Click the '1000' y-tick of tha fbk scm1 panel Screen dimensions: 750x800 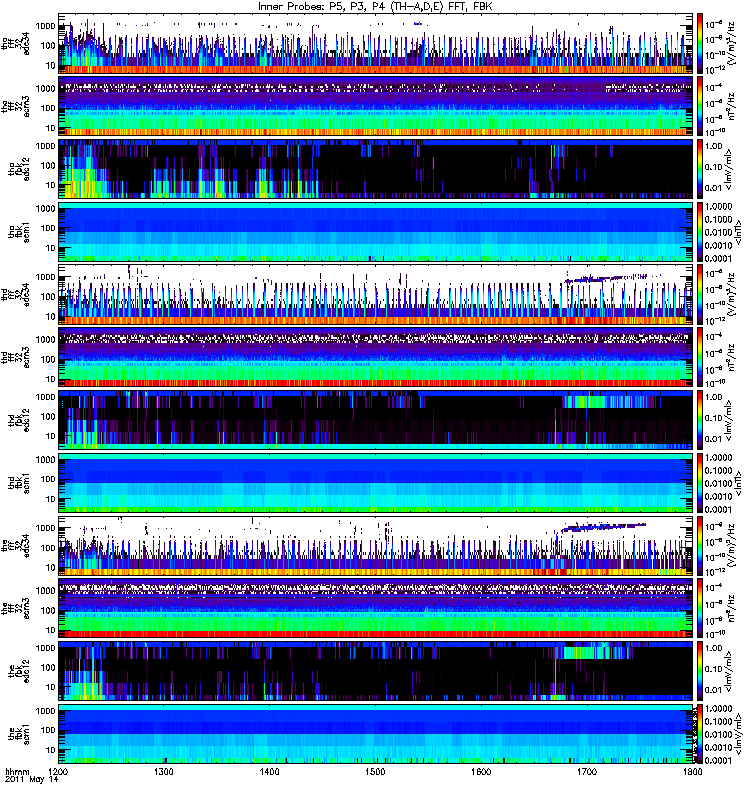(x=45, y=209)
